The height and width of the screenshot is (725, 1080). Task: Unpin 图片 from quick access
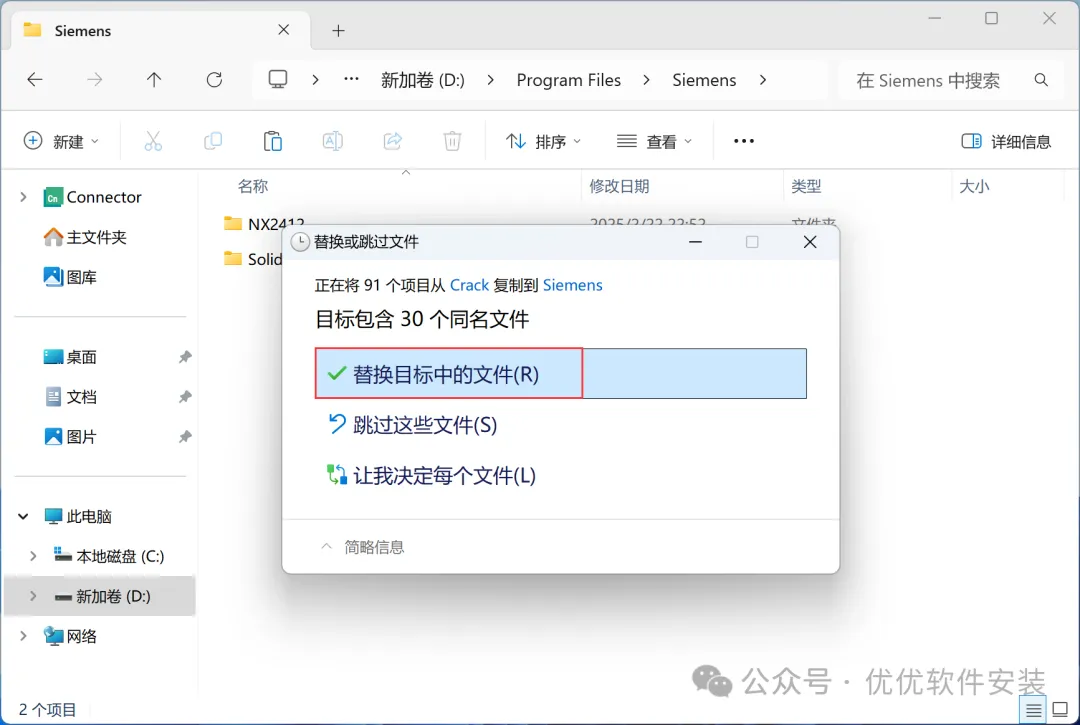[x=185, y=437]
